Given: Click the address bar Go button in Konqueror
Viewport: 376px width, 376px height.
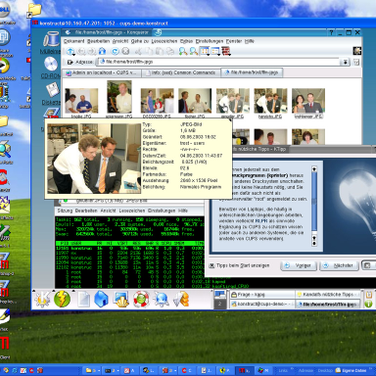Looking at the screenshot, I should coord(356,62).
